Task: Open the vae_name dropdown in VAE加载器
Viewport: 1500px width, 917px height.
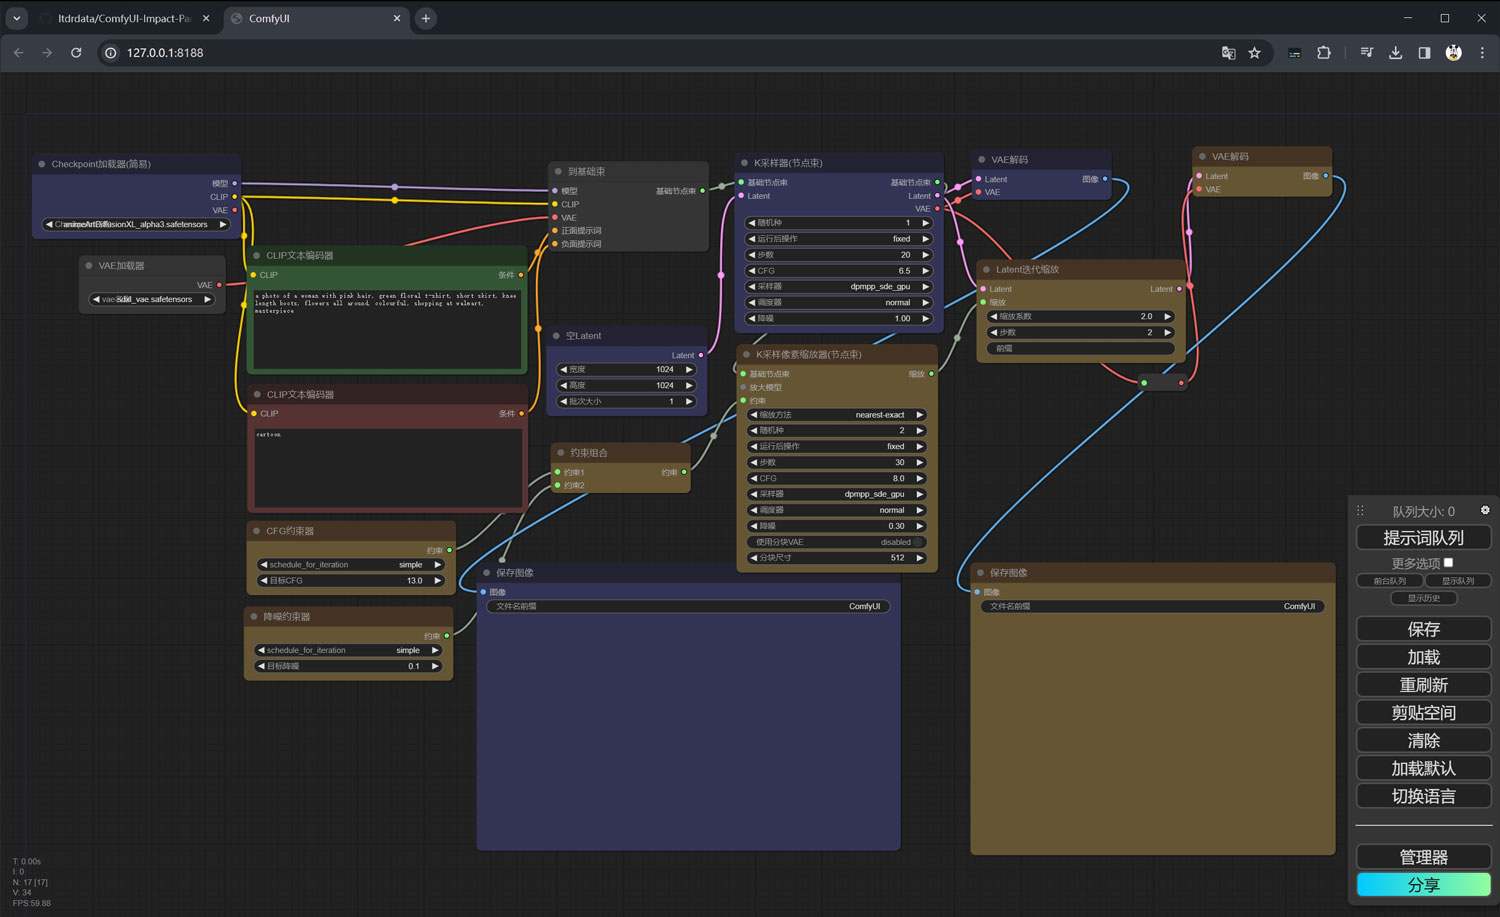Action: tap(151, 299)
